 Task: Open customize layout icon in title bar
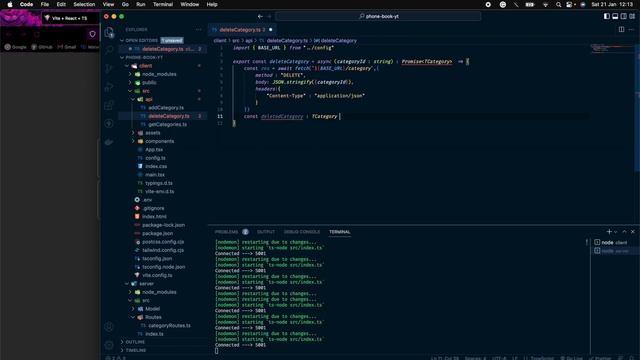tap(632, 16)
